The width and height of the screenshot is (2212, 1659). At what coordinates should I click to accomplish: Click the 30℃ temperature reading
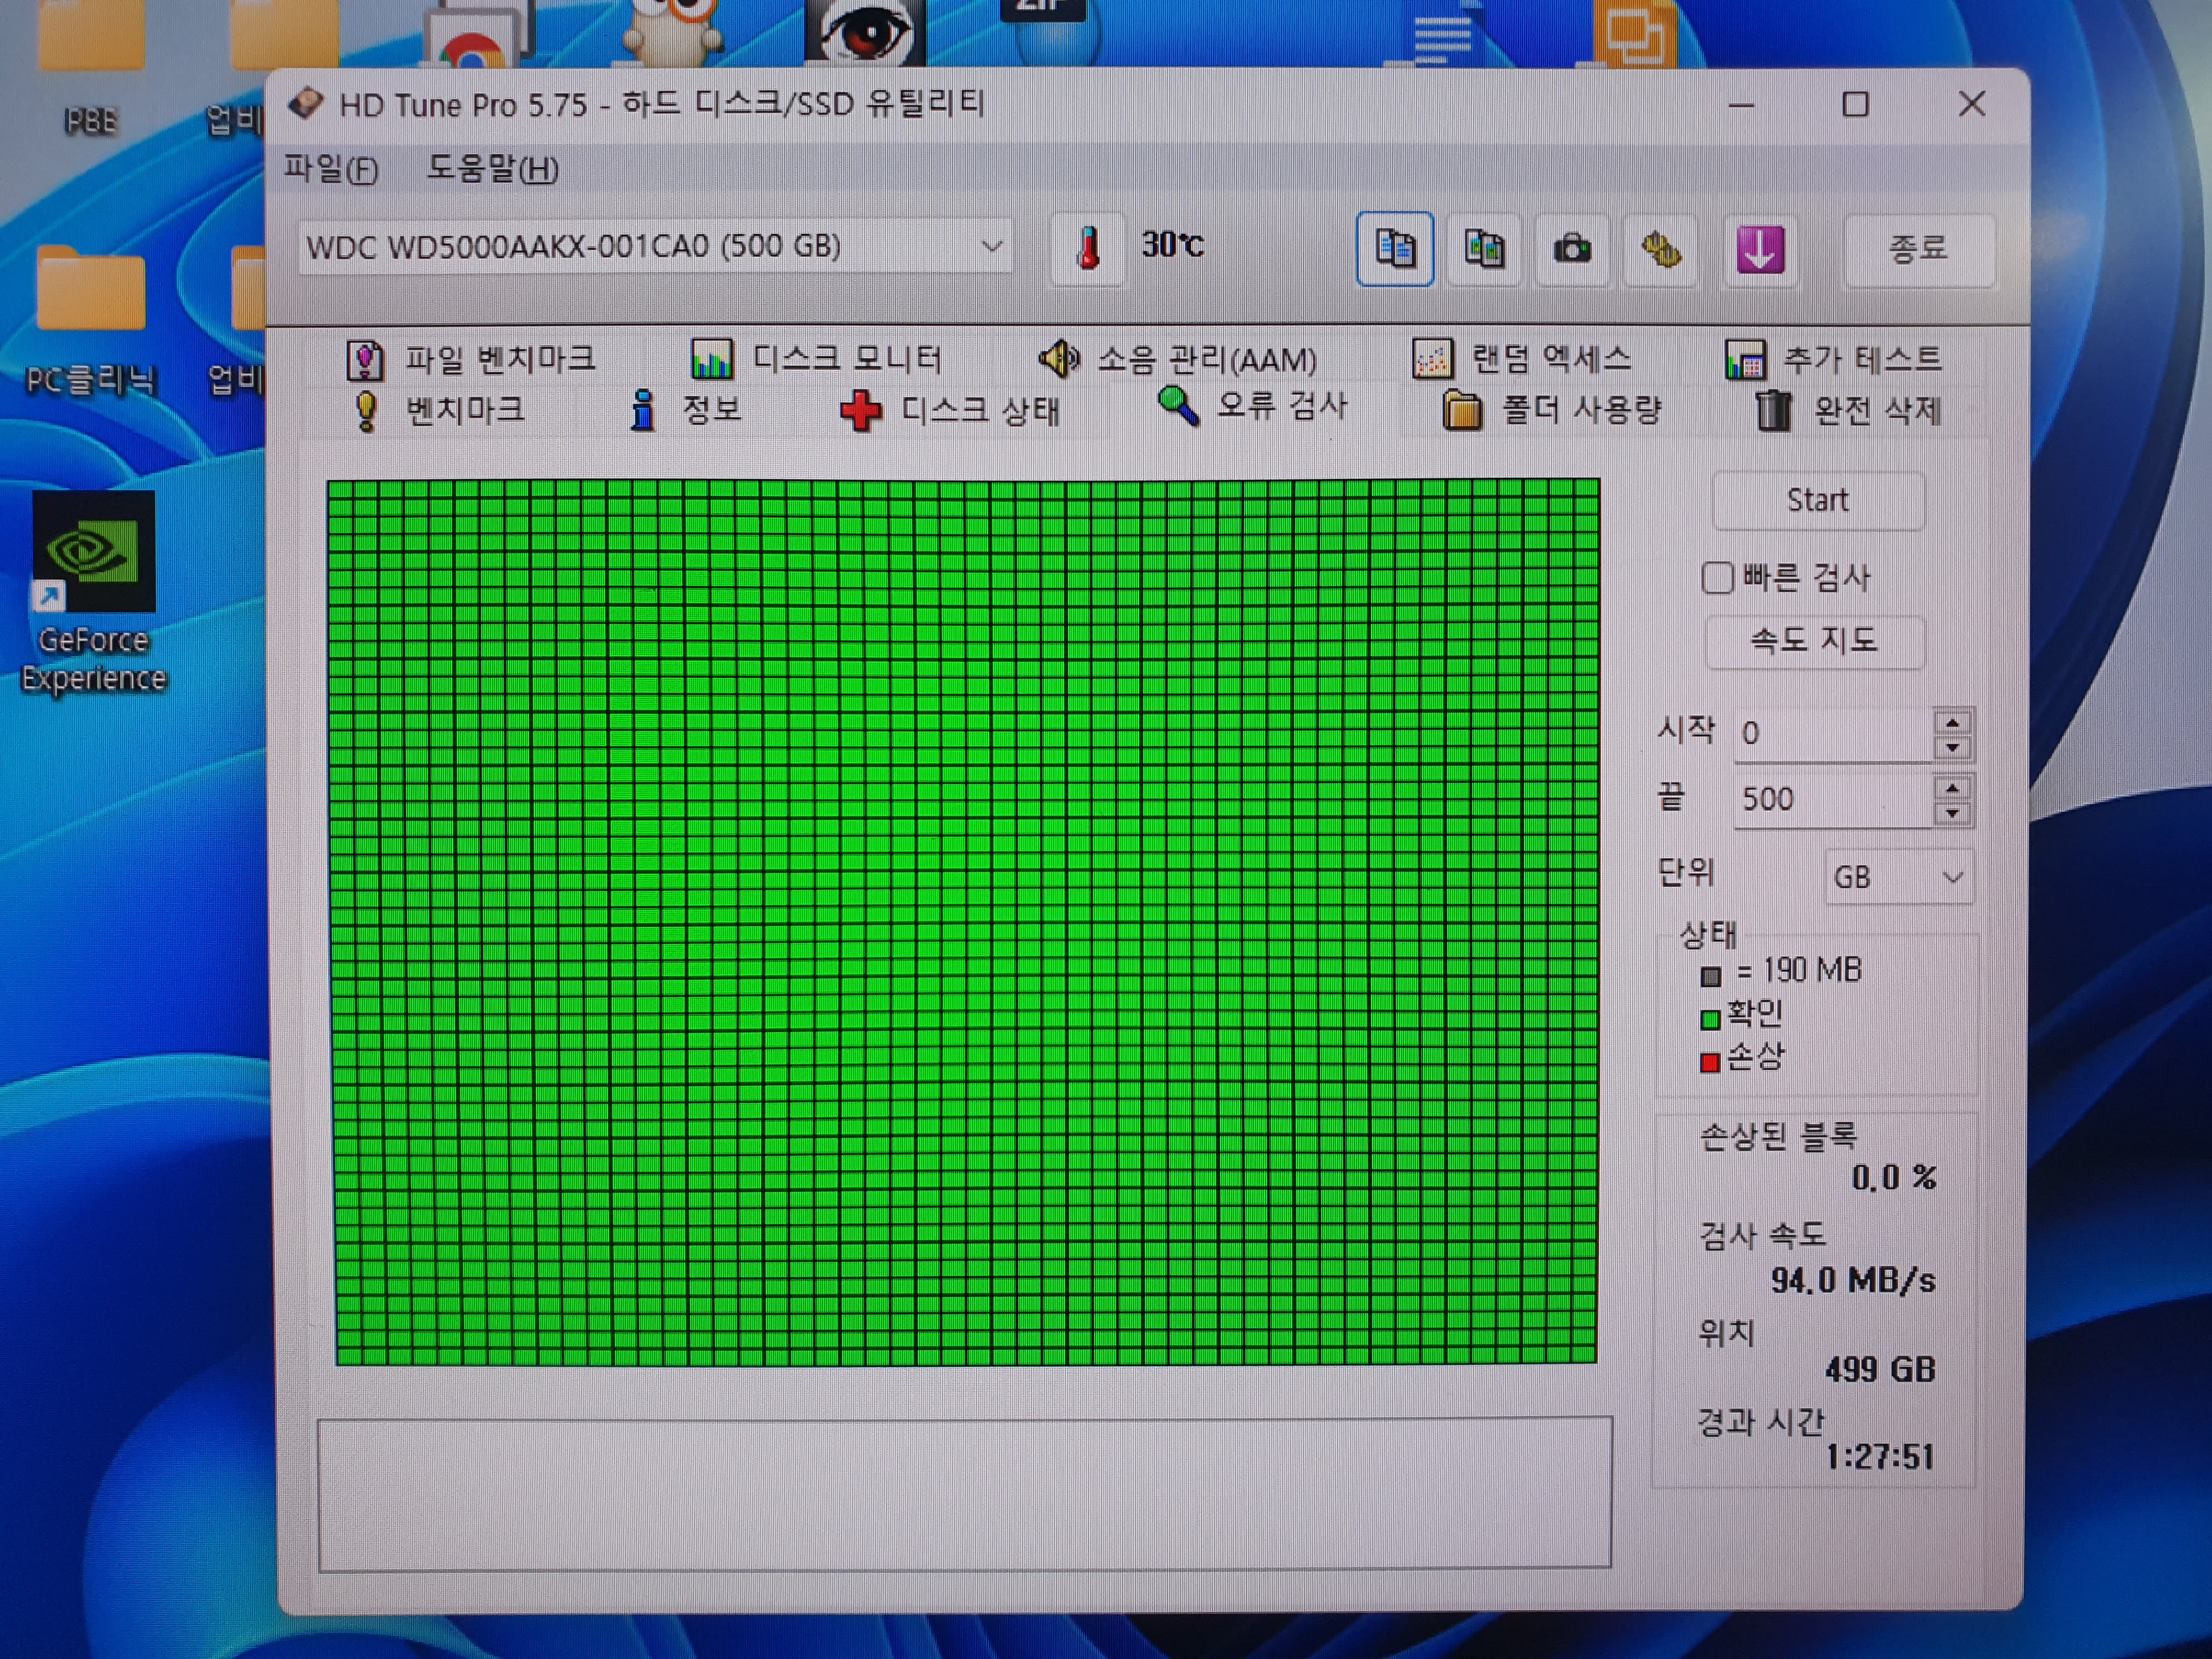coord(1172,245)
